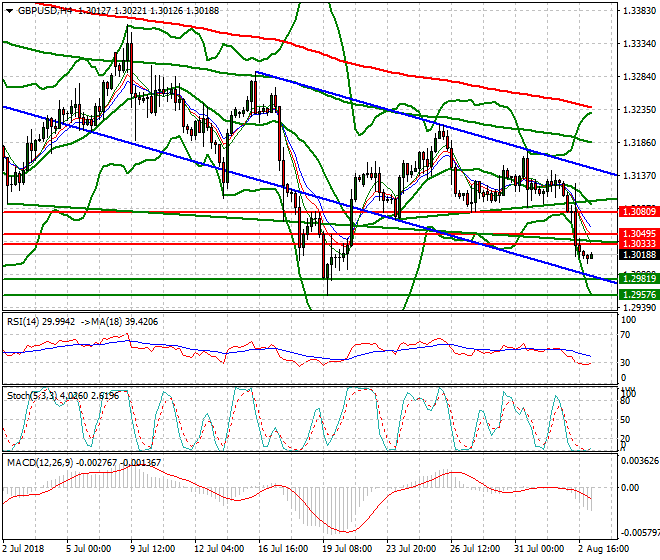
Task: Click the current price label 1.30188
Action: point(639,255)
